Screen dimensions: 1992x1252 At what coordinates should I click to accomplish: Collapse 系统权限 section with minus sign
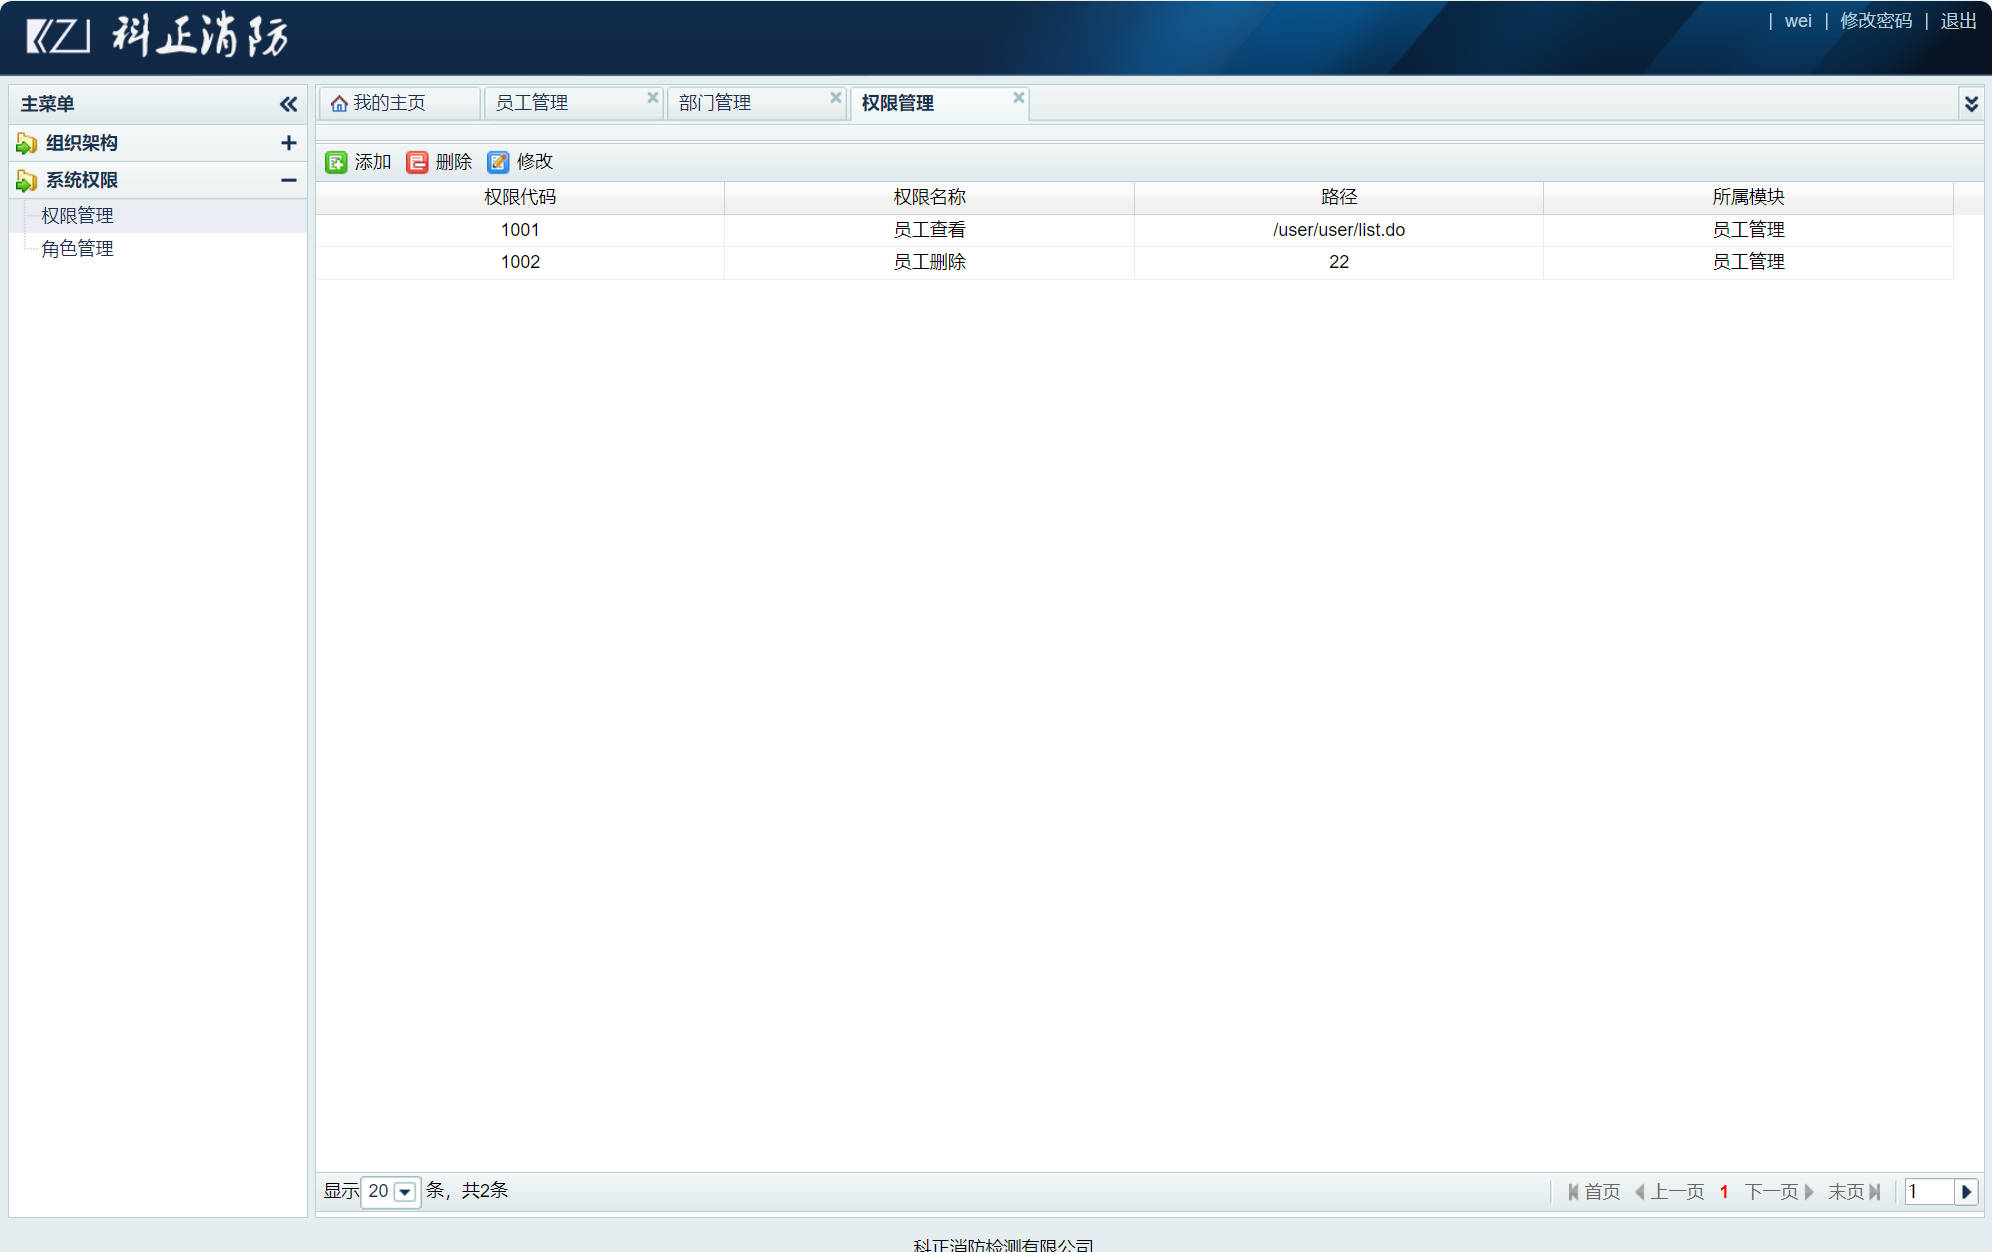(x=288, y=180)
